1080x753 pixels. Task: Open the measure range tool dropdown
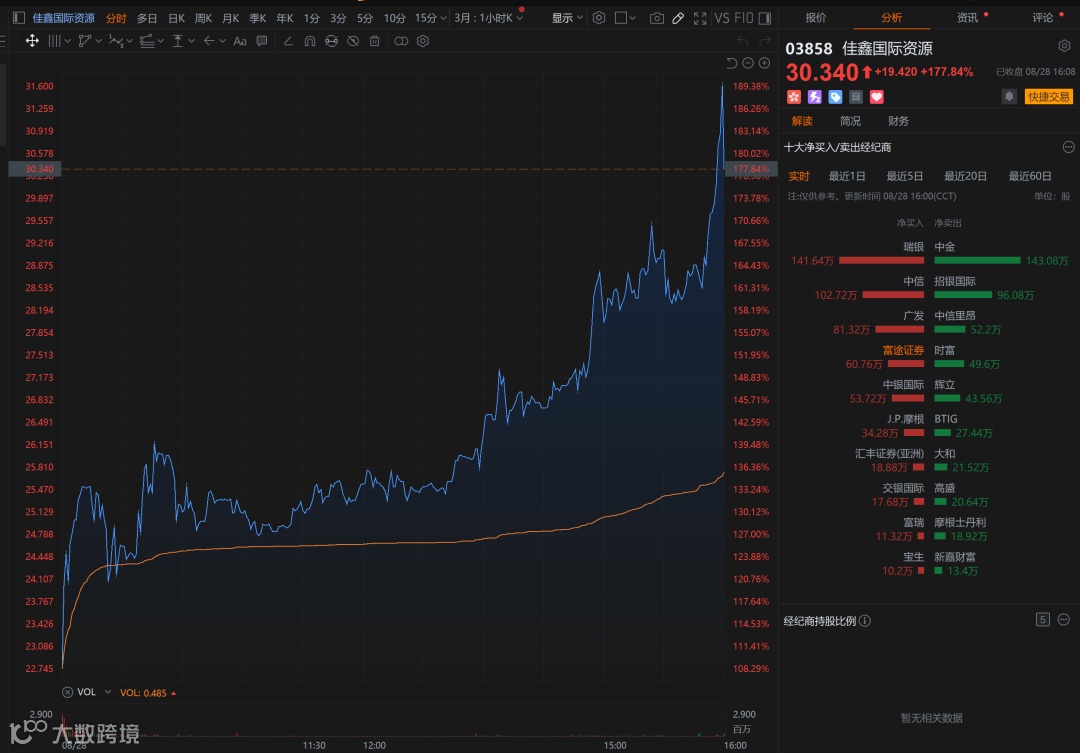(183, 41)
